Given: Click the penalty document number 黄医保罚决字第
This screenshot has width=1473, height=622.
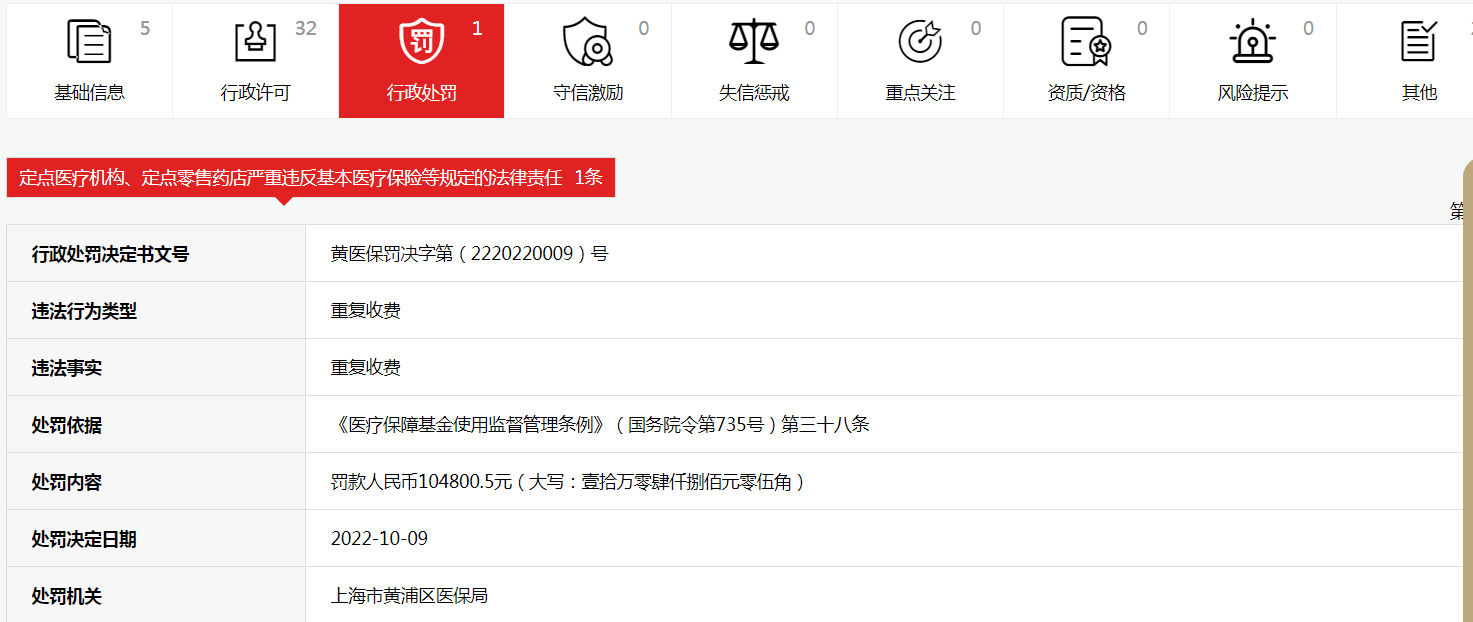Looking at the screenshot, I should 469,254.
